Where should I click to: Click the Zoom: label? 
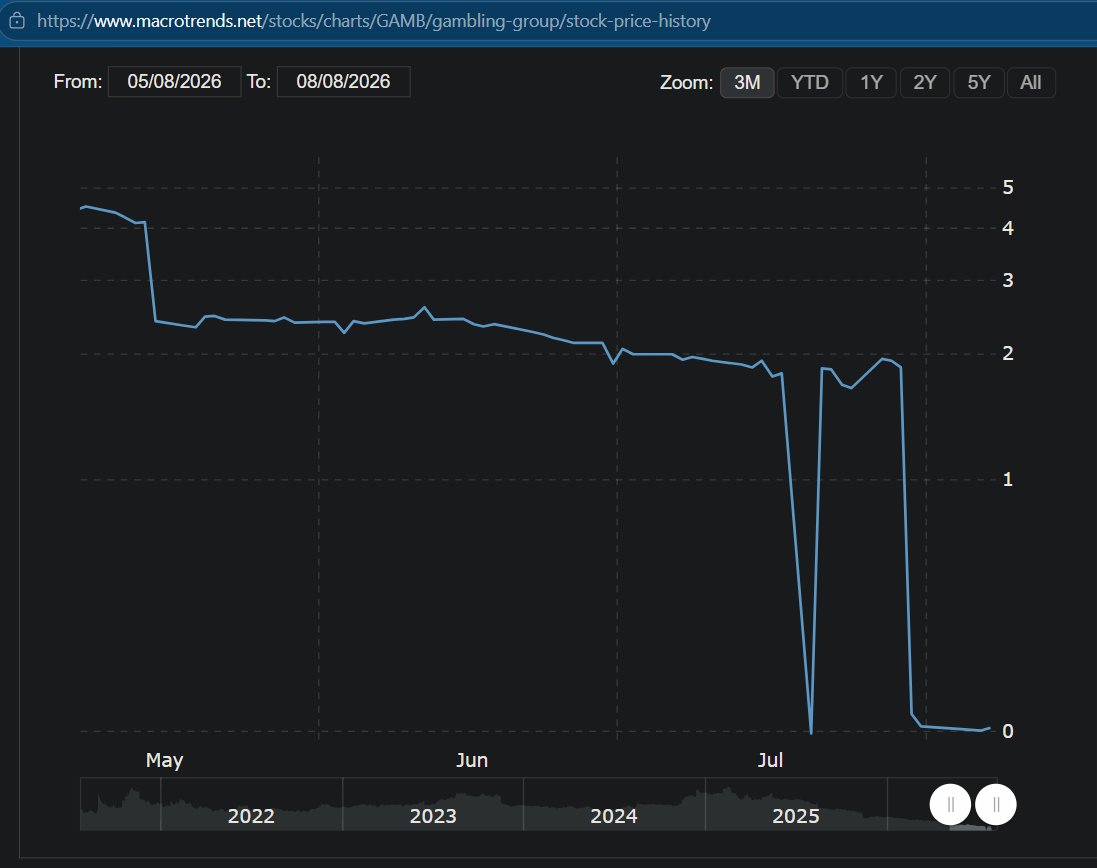[x=686, y=83]
